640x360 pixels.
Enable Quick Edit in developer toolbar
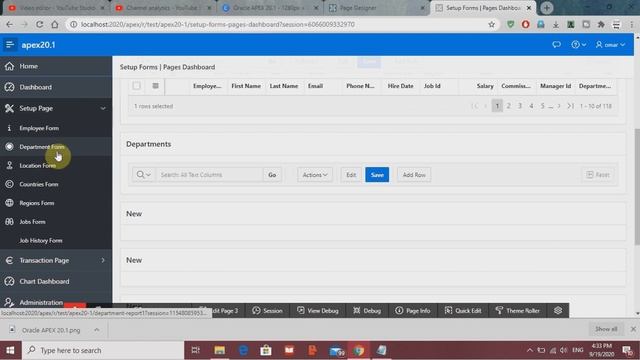click(x=463, y=311)
